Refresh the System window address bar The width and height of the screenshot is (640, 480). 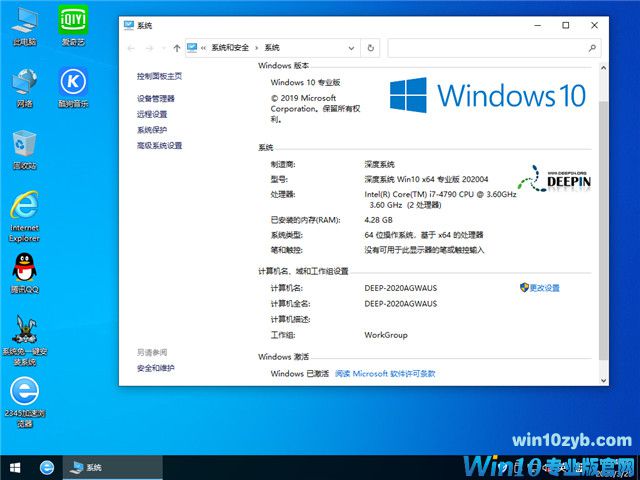coord(371,48)
